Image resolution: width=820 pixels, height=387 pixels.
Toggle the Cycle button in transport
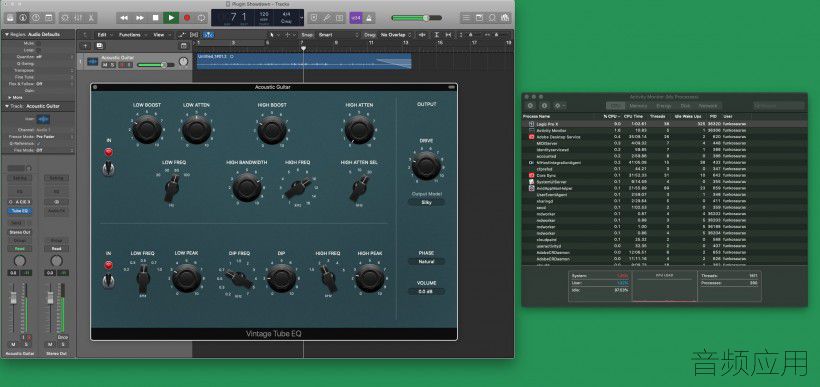(202, 18)
